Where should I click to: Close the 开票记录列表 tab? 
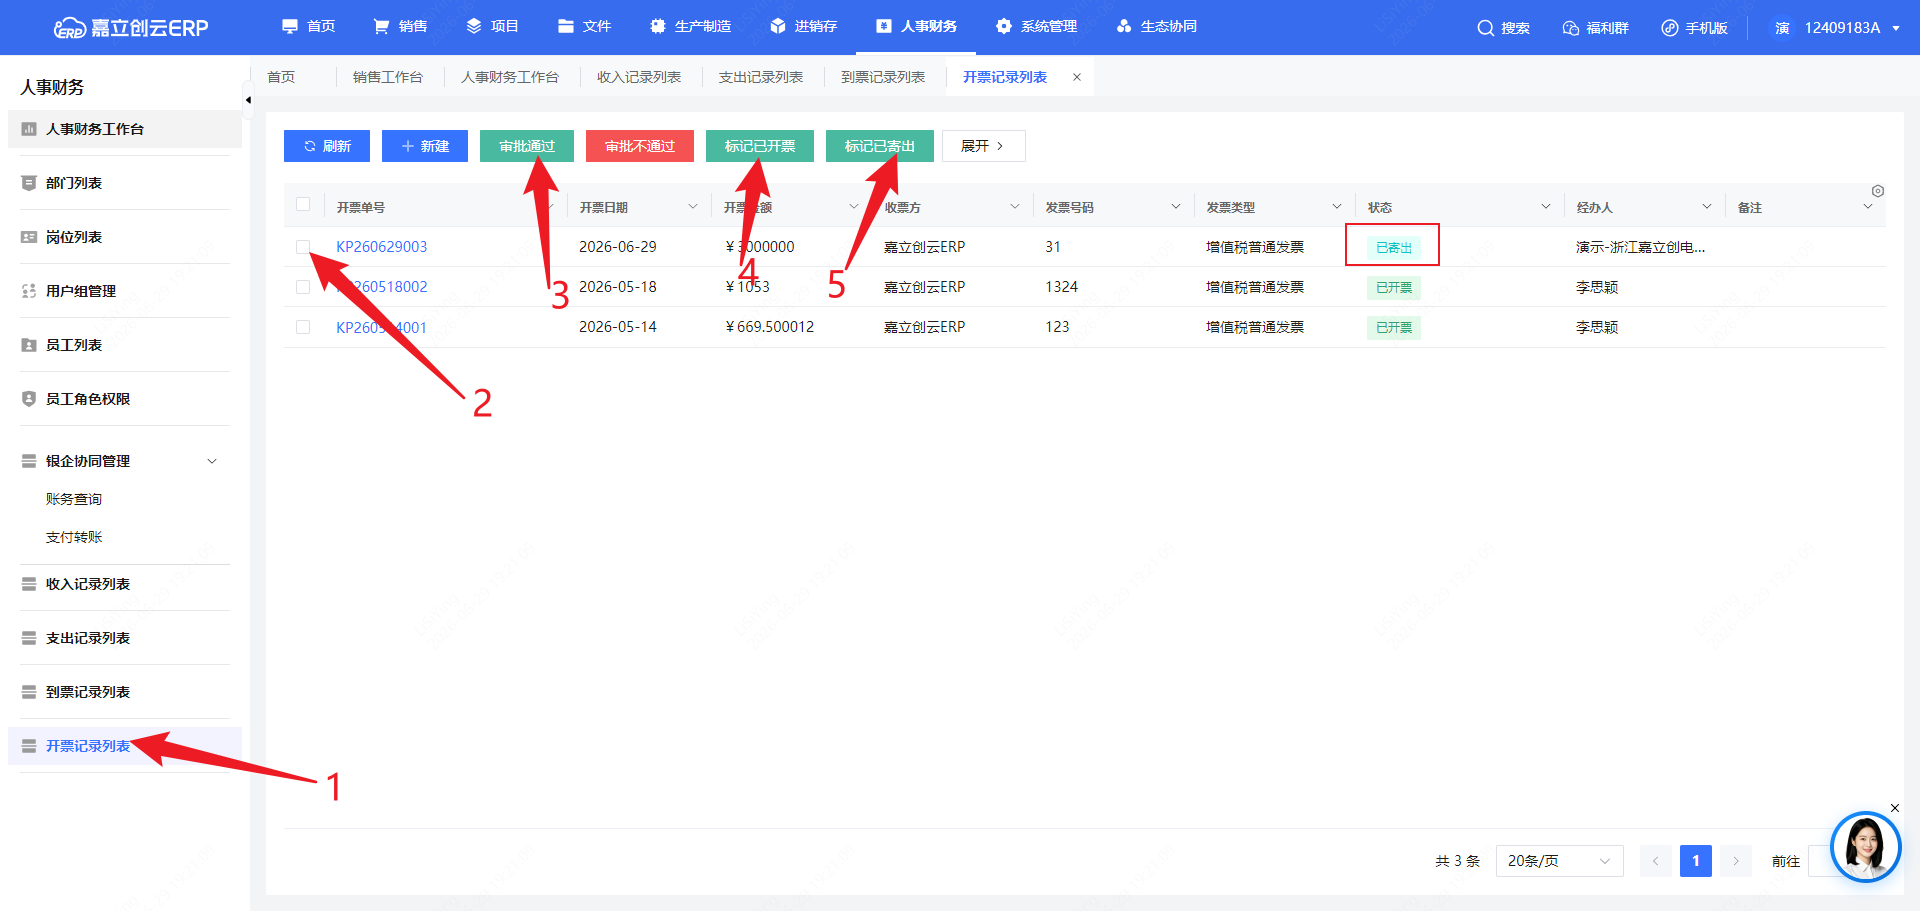[1077, 77]
